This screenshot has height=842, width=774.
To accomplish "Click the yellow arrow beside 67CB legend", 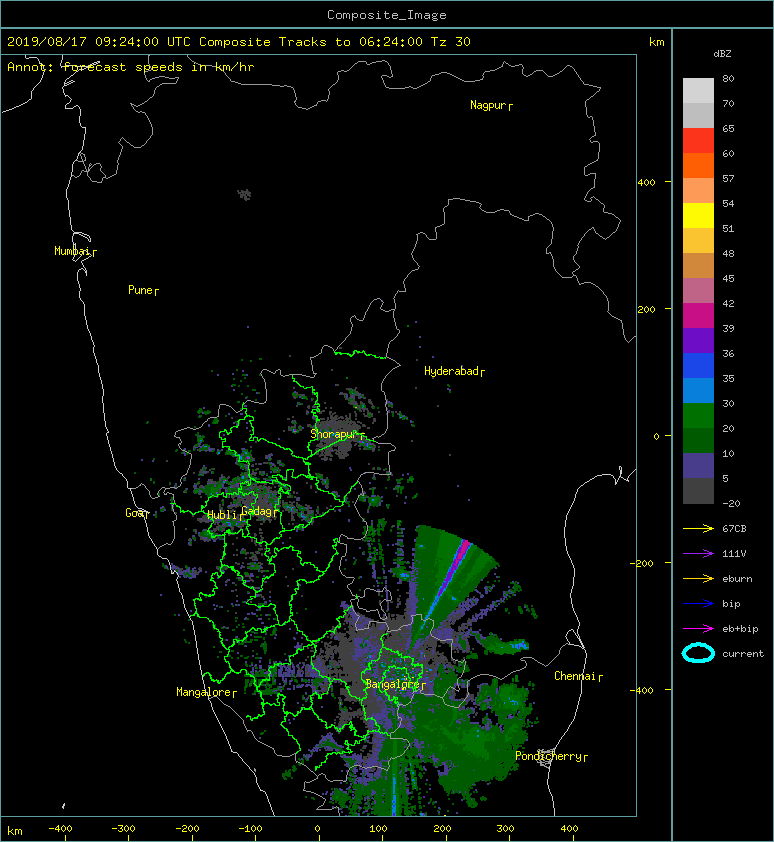I will [698, 529].
